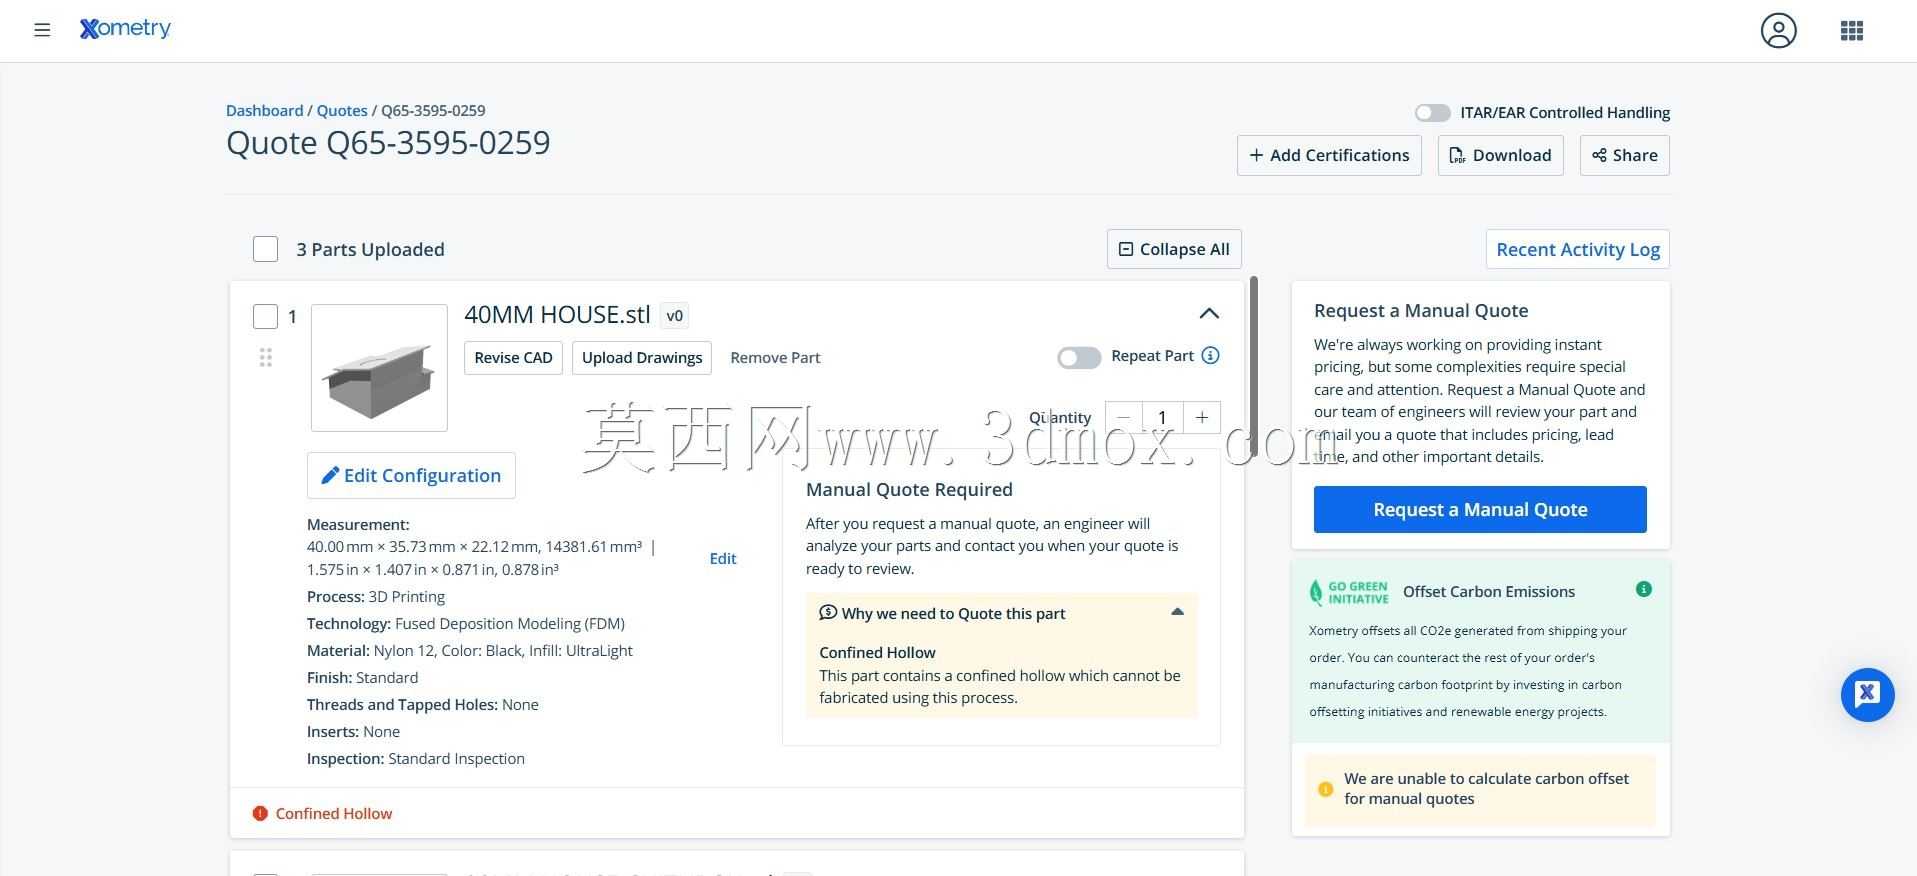Open the apps grid icon

[1851, 30]
